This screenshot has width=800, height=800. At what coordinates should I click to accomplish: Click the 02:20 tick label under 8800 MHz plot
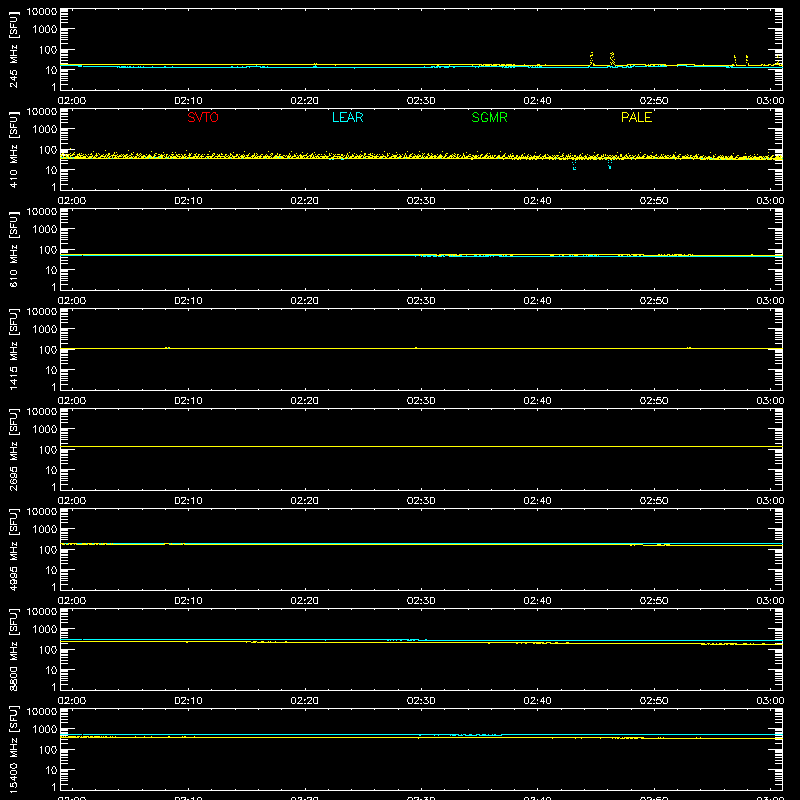305,701
